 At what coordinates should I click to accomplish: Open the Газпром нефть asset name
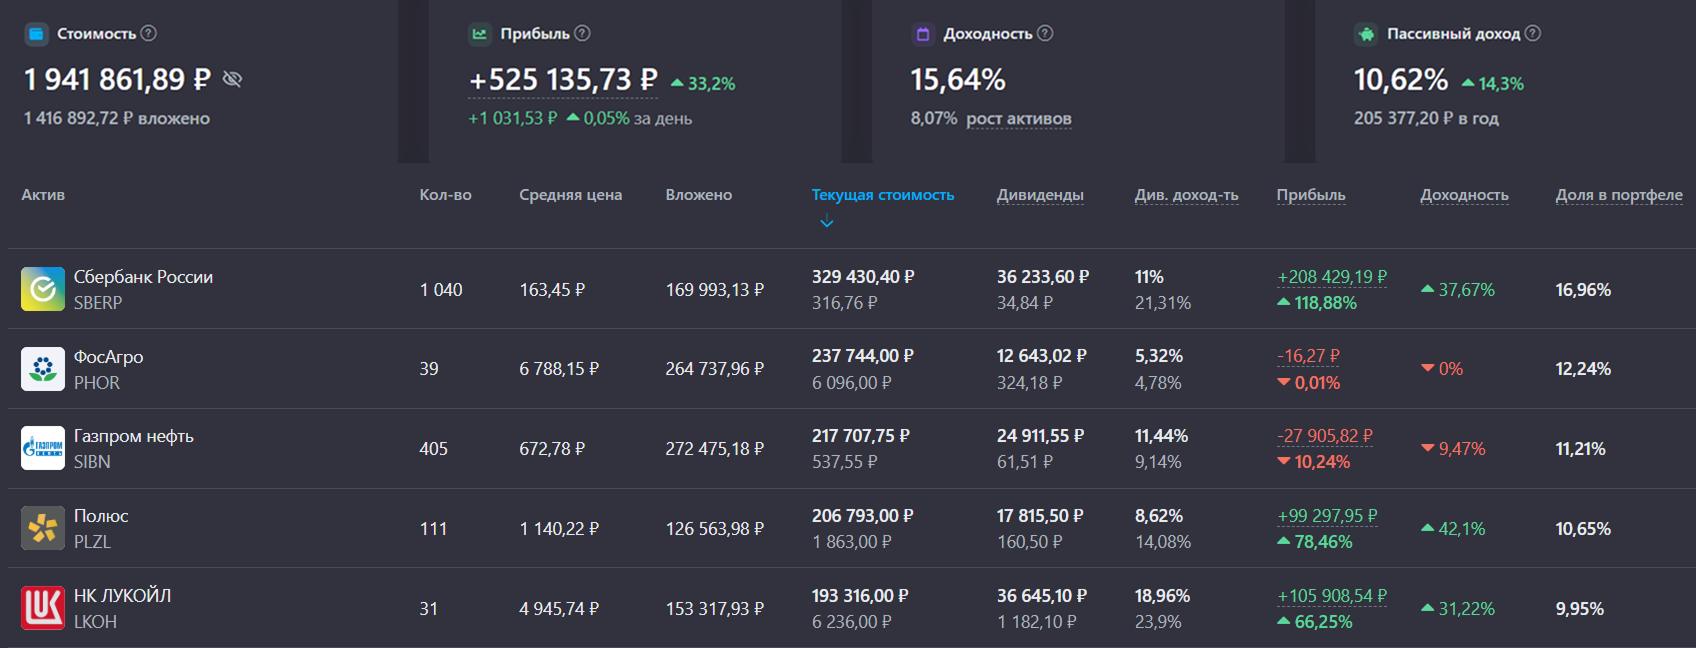coord(134,436)
